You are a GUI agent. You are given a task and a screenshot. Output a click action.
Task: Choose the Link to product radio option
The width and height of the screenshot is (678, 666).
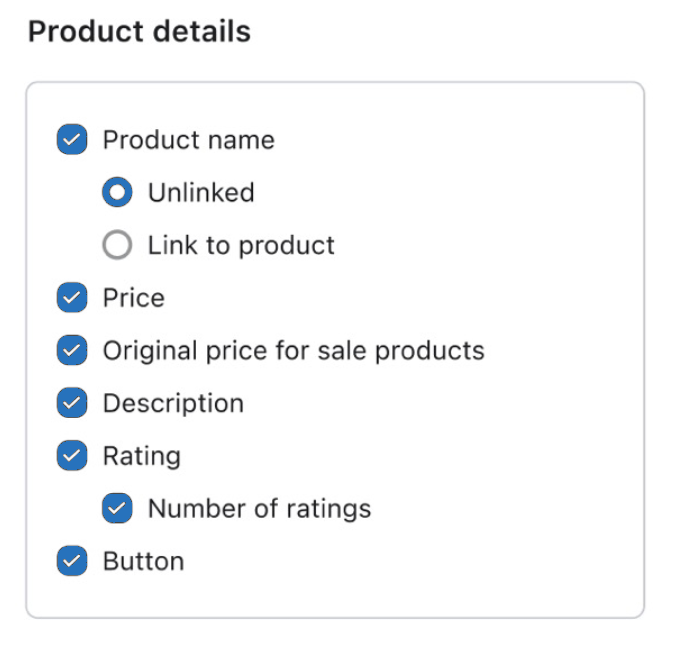[117, 246]
